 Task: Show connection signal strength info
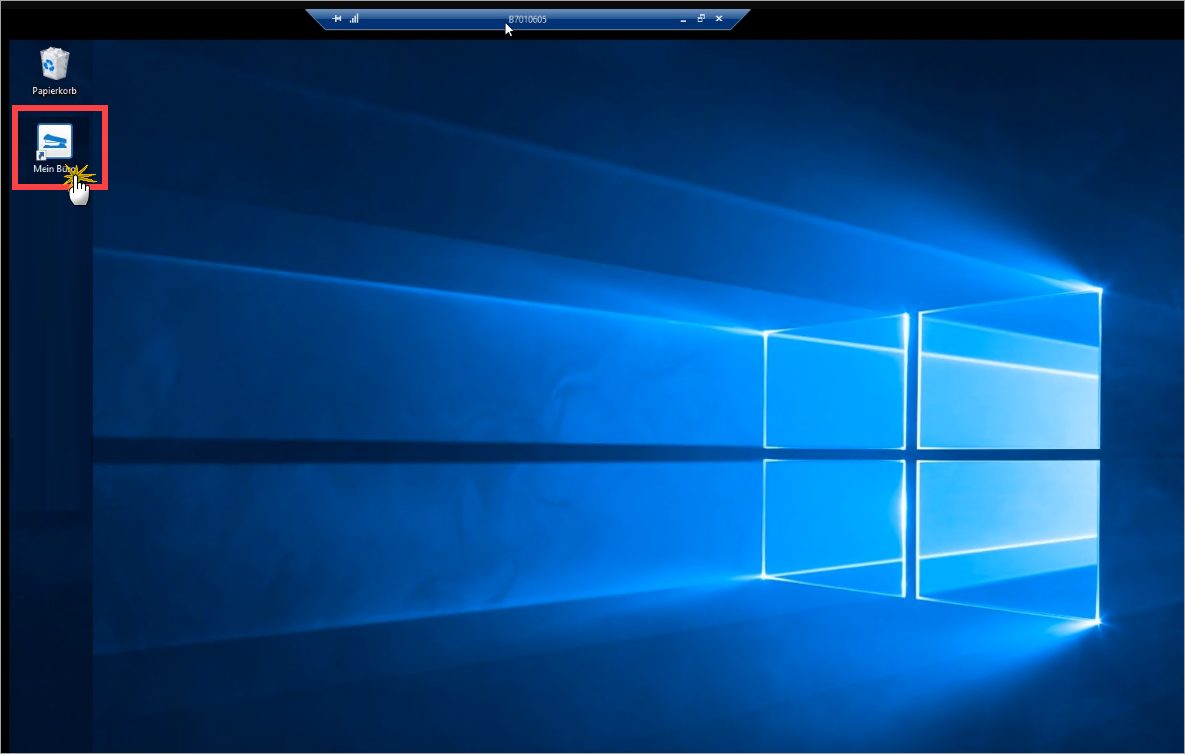click(354, 18)
